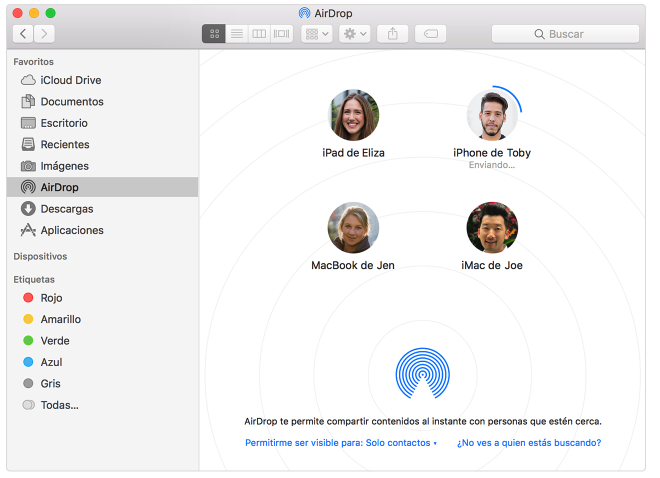Viewport: 660px width, 478px height.
Task: Switch to Cover Flow view
Action: (x=282, y=34)
